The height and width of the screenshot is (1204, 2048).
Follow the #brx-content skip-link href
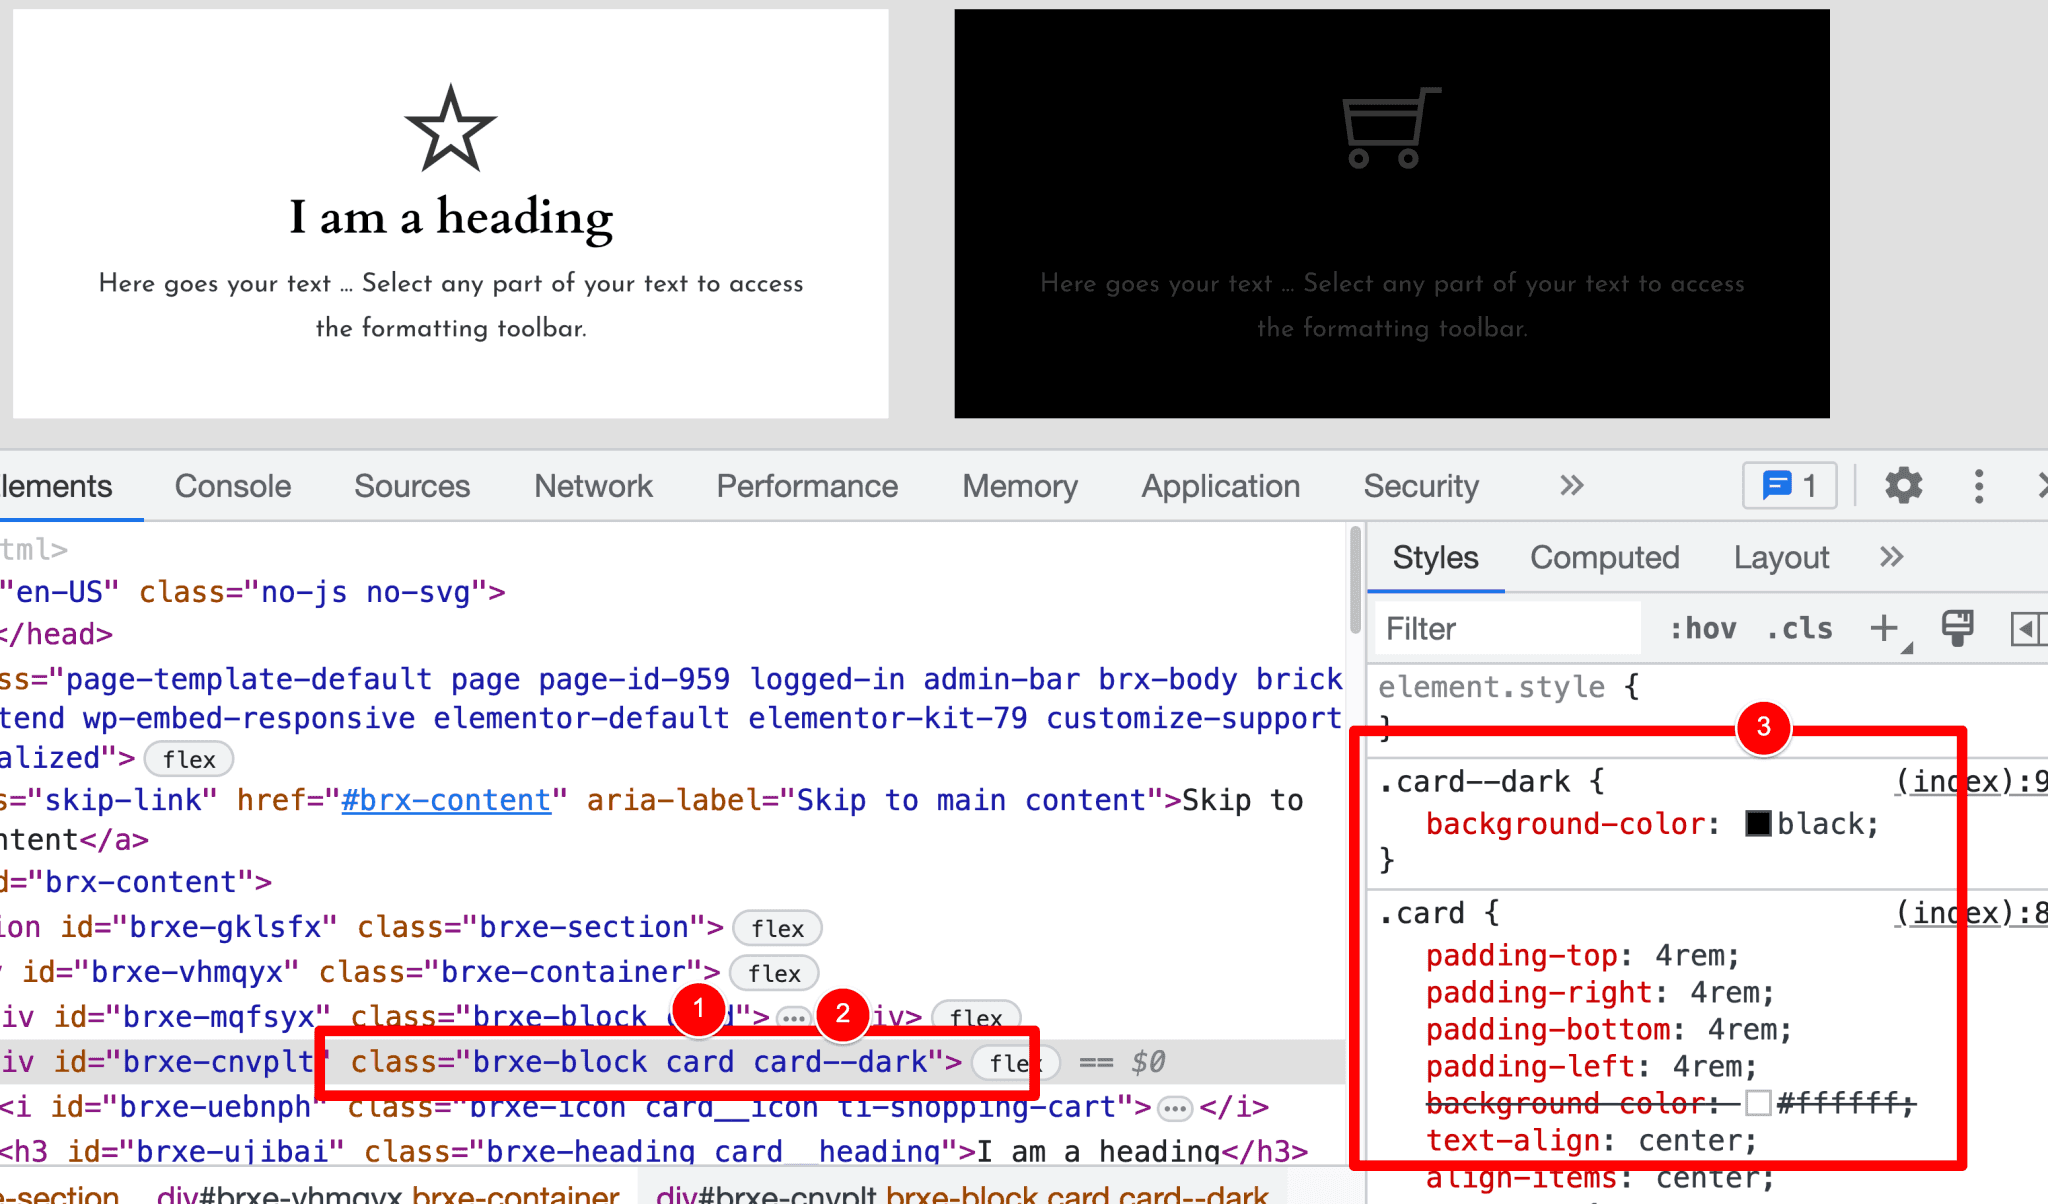coord(446,799)
